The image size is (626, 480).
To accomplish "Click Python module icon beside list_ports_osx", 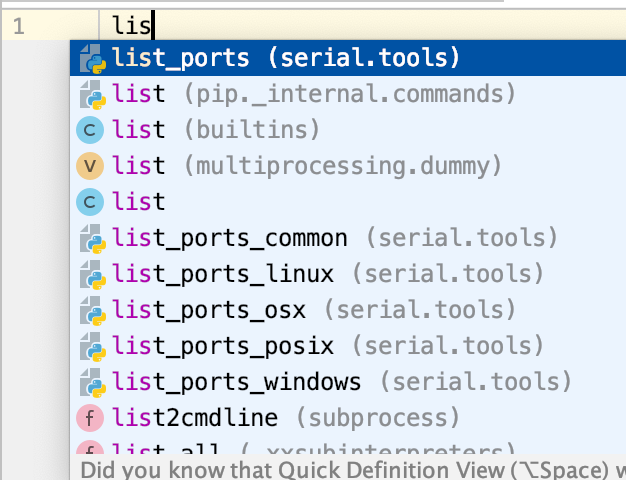I will coord(93,311).
